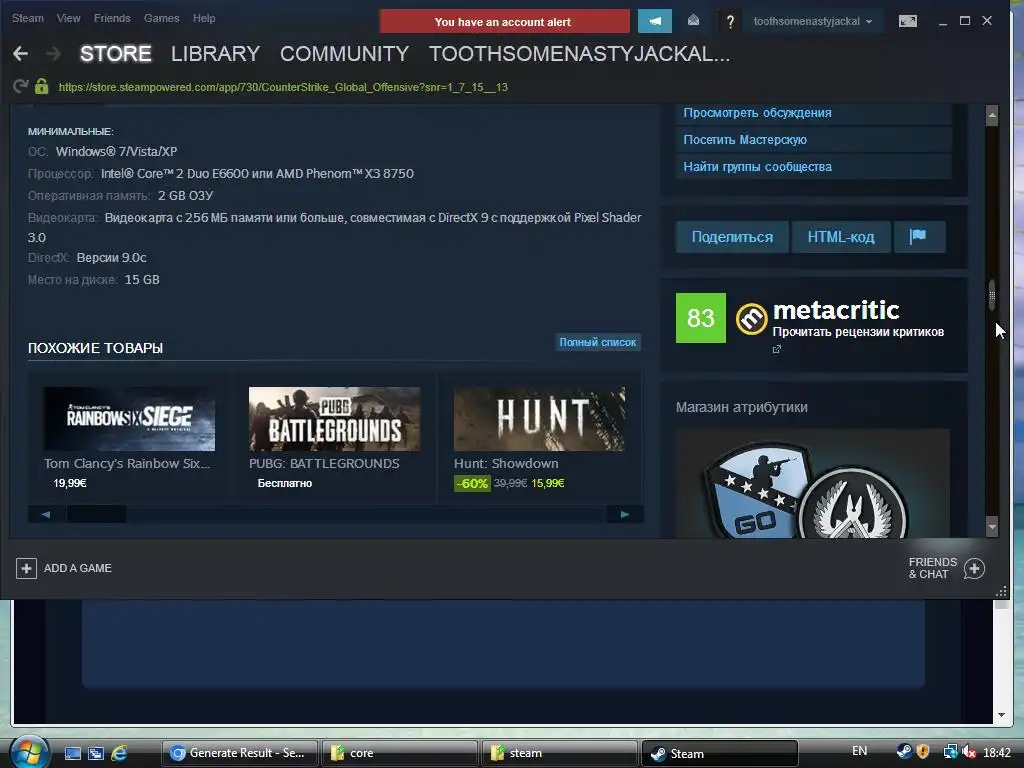The width and height of the screenshot is (1024, 768).
Task: Click the HTML-код button
Action: [841, 236]
